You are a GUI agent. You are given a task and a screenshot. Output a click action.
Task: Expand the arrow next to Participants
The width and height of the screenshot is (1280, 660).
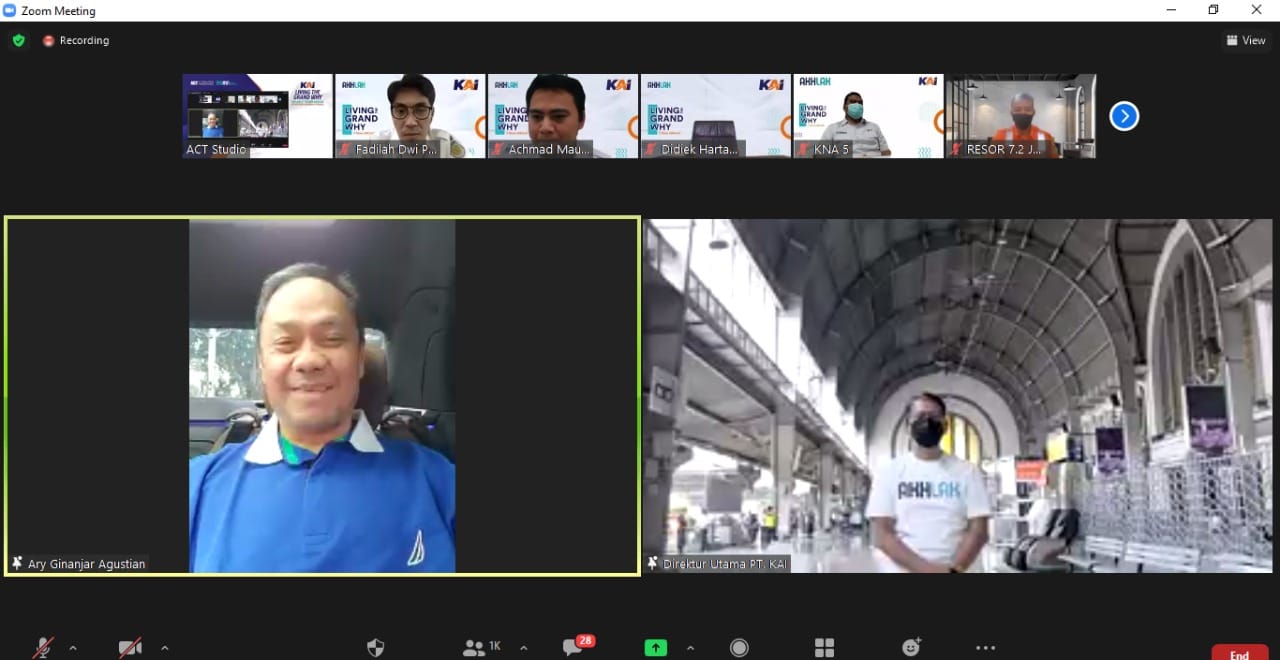[523, 648]
